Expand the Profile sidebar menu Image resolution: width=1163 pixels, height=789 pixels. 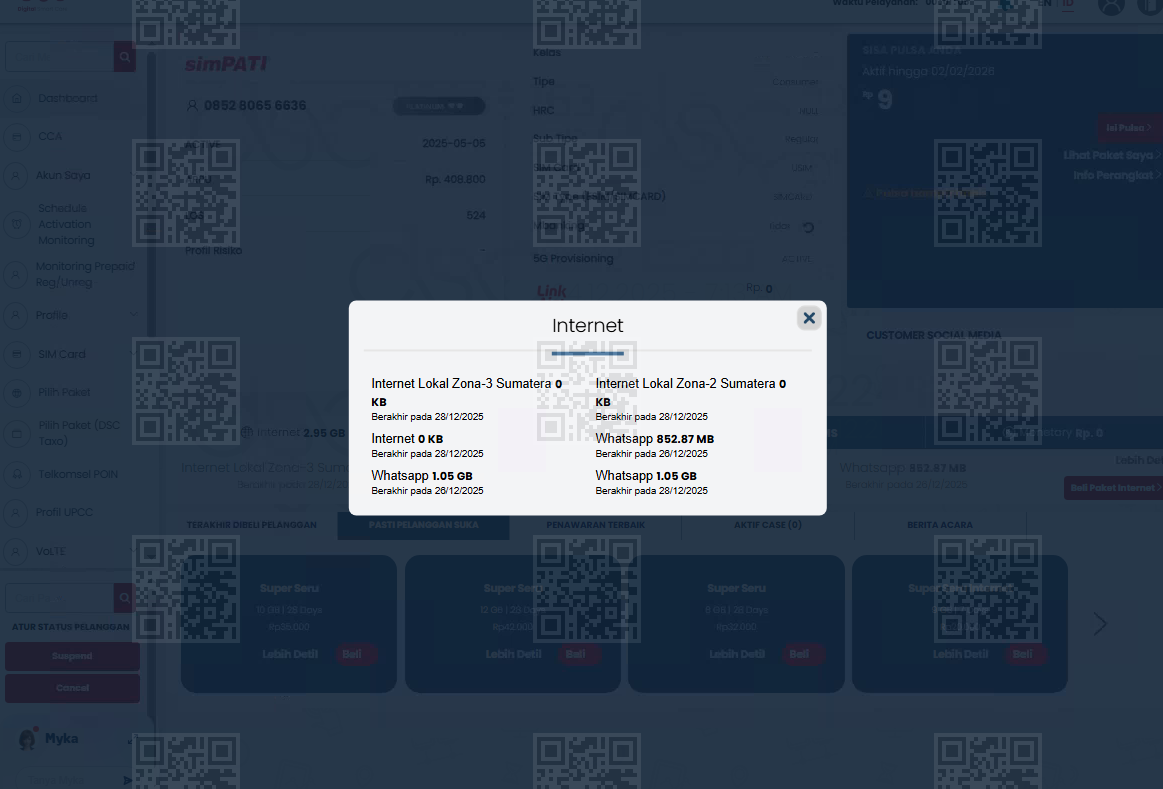(x=52, y=315)
